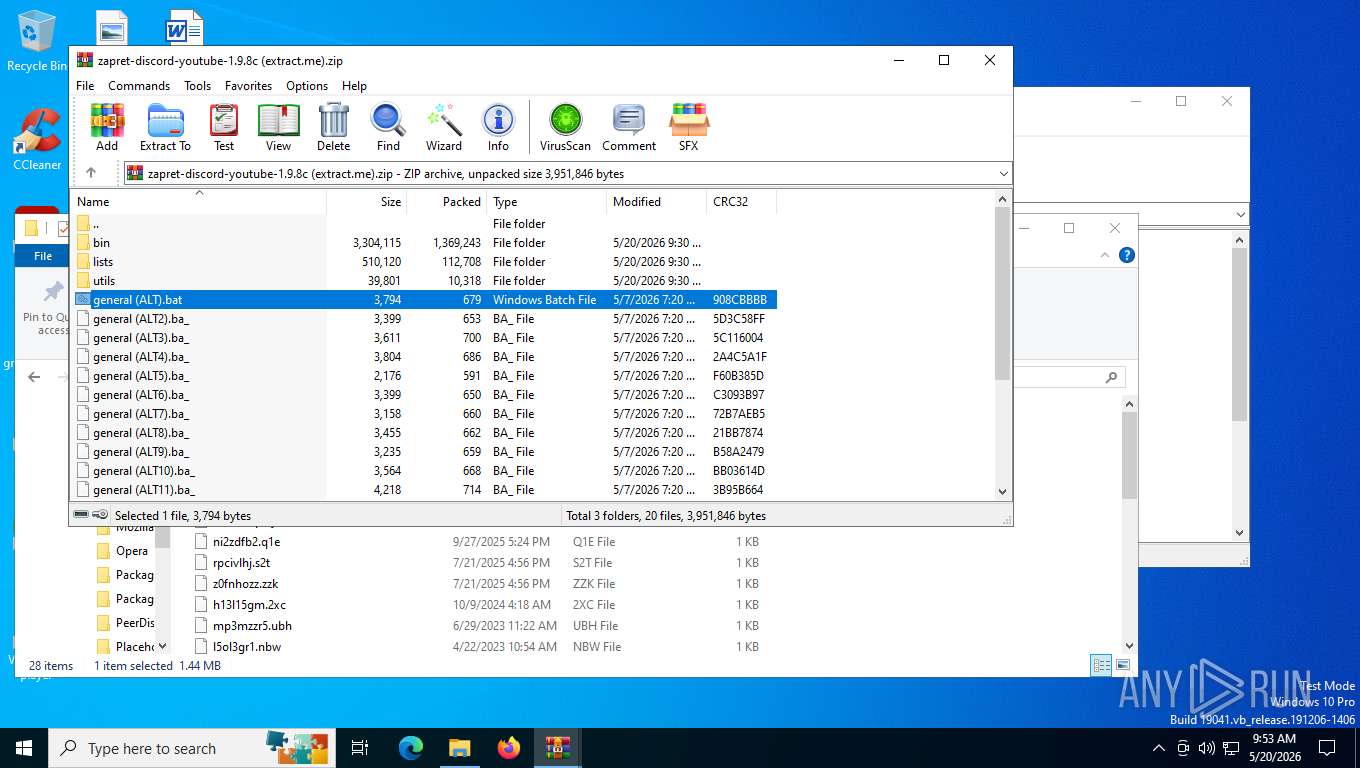Open Explorer help question mark icon

pyautogui.click(x=1127, y=255)
